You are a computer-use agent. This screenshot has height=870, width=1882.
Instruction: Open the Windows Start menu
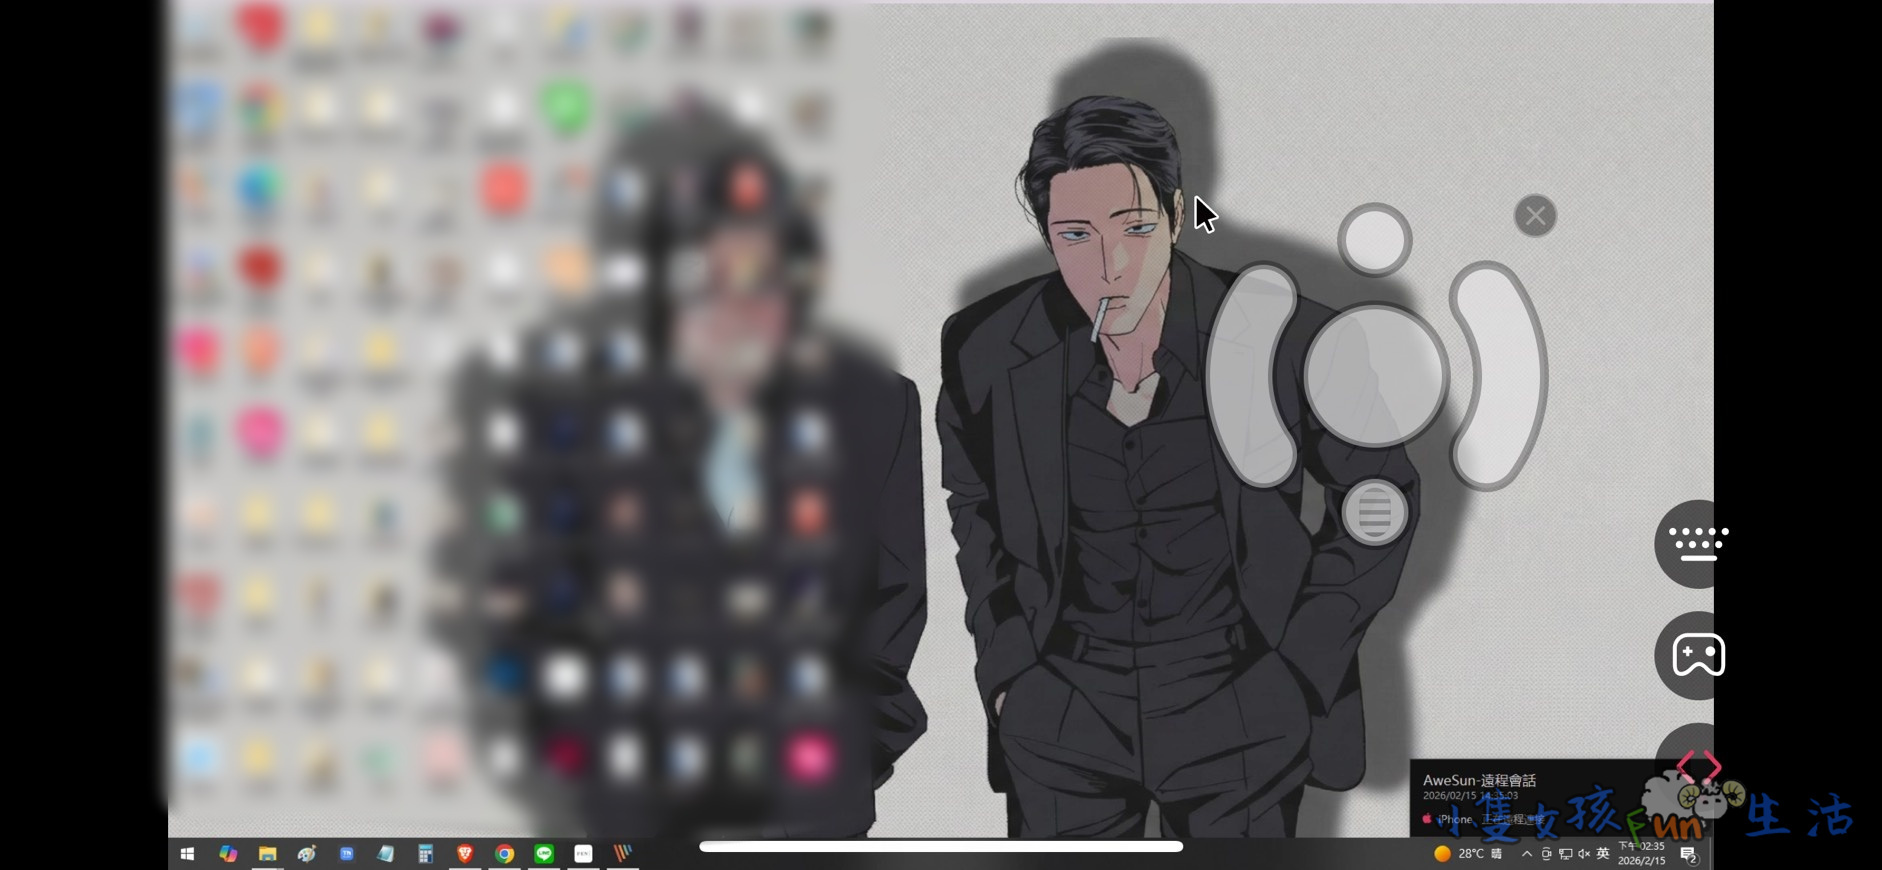[187, 853]
